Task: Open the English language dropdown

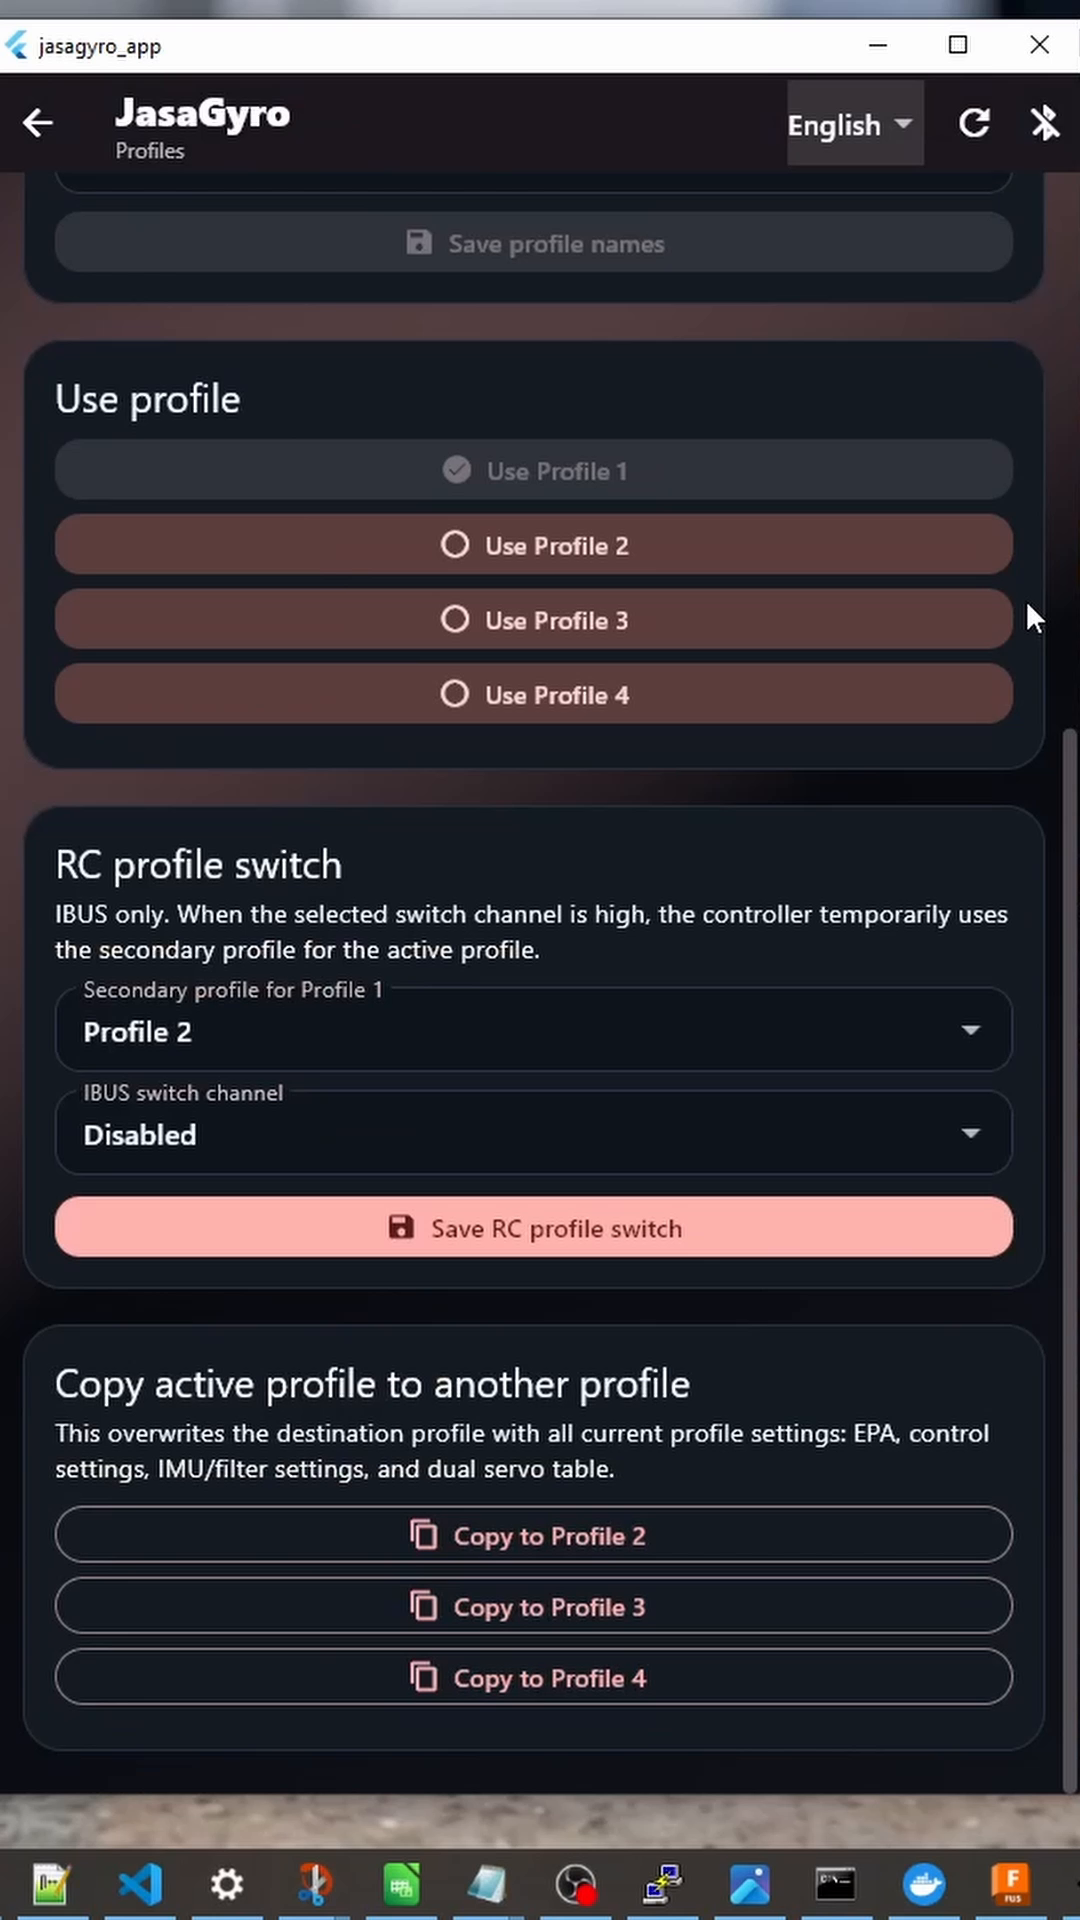Action: pyautogui.click(x=855, y=124)
